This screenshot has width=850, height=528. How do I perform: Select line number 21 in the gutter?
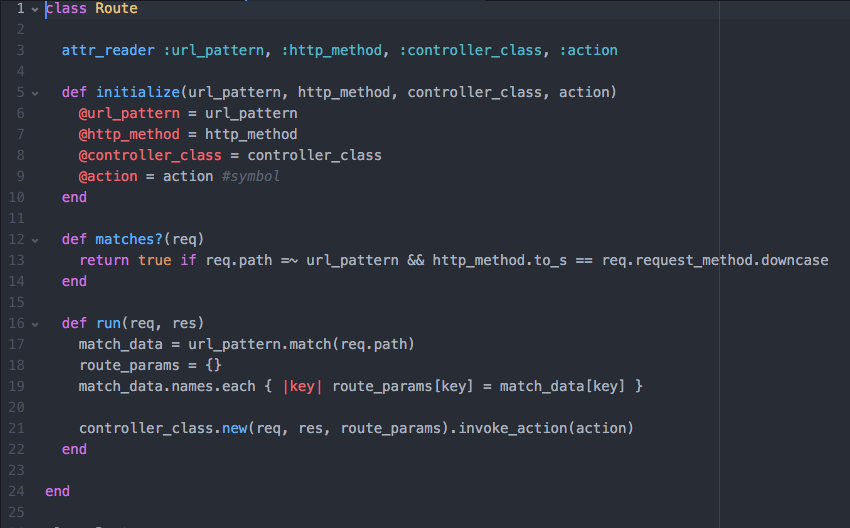point(16,428)
